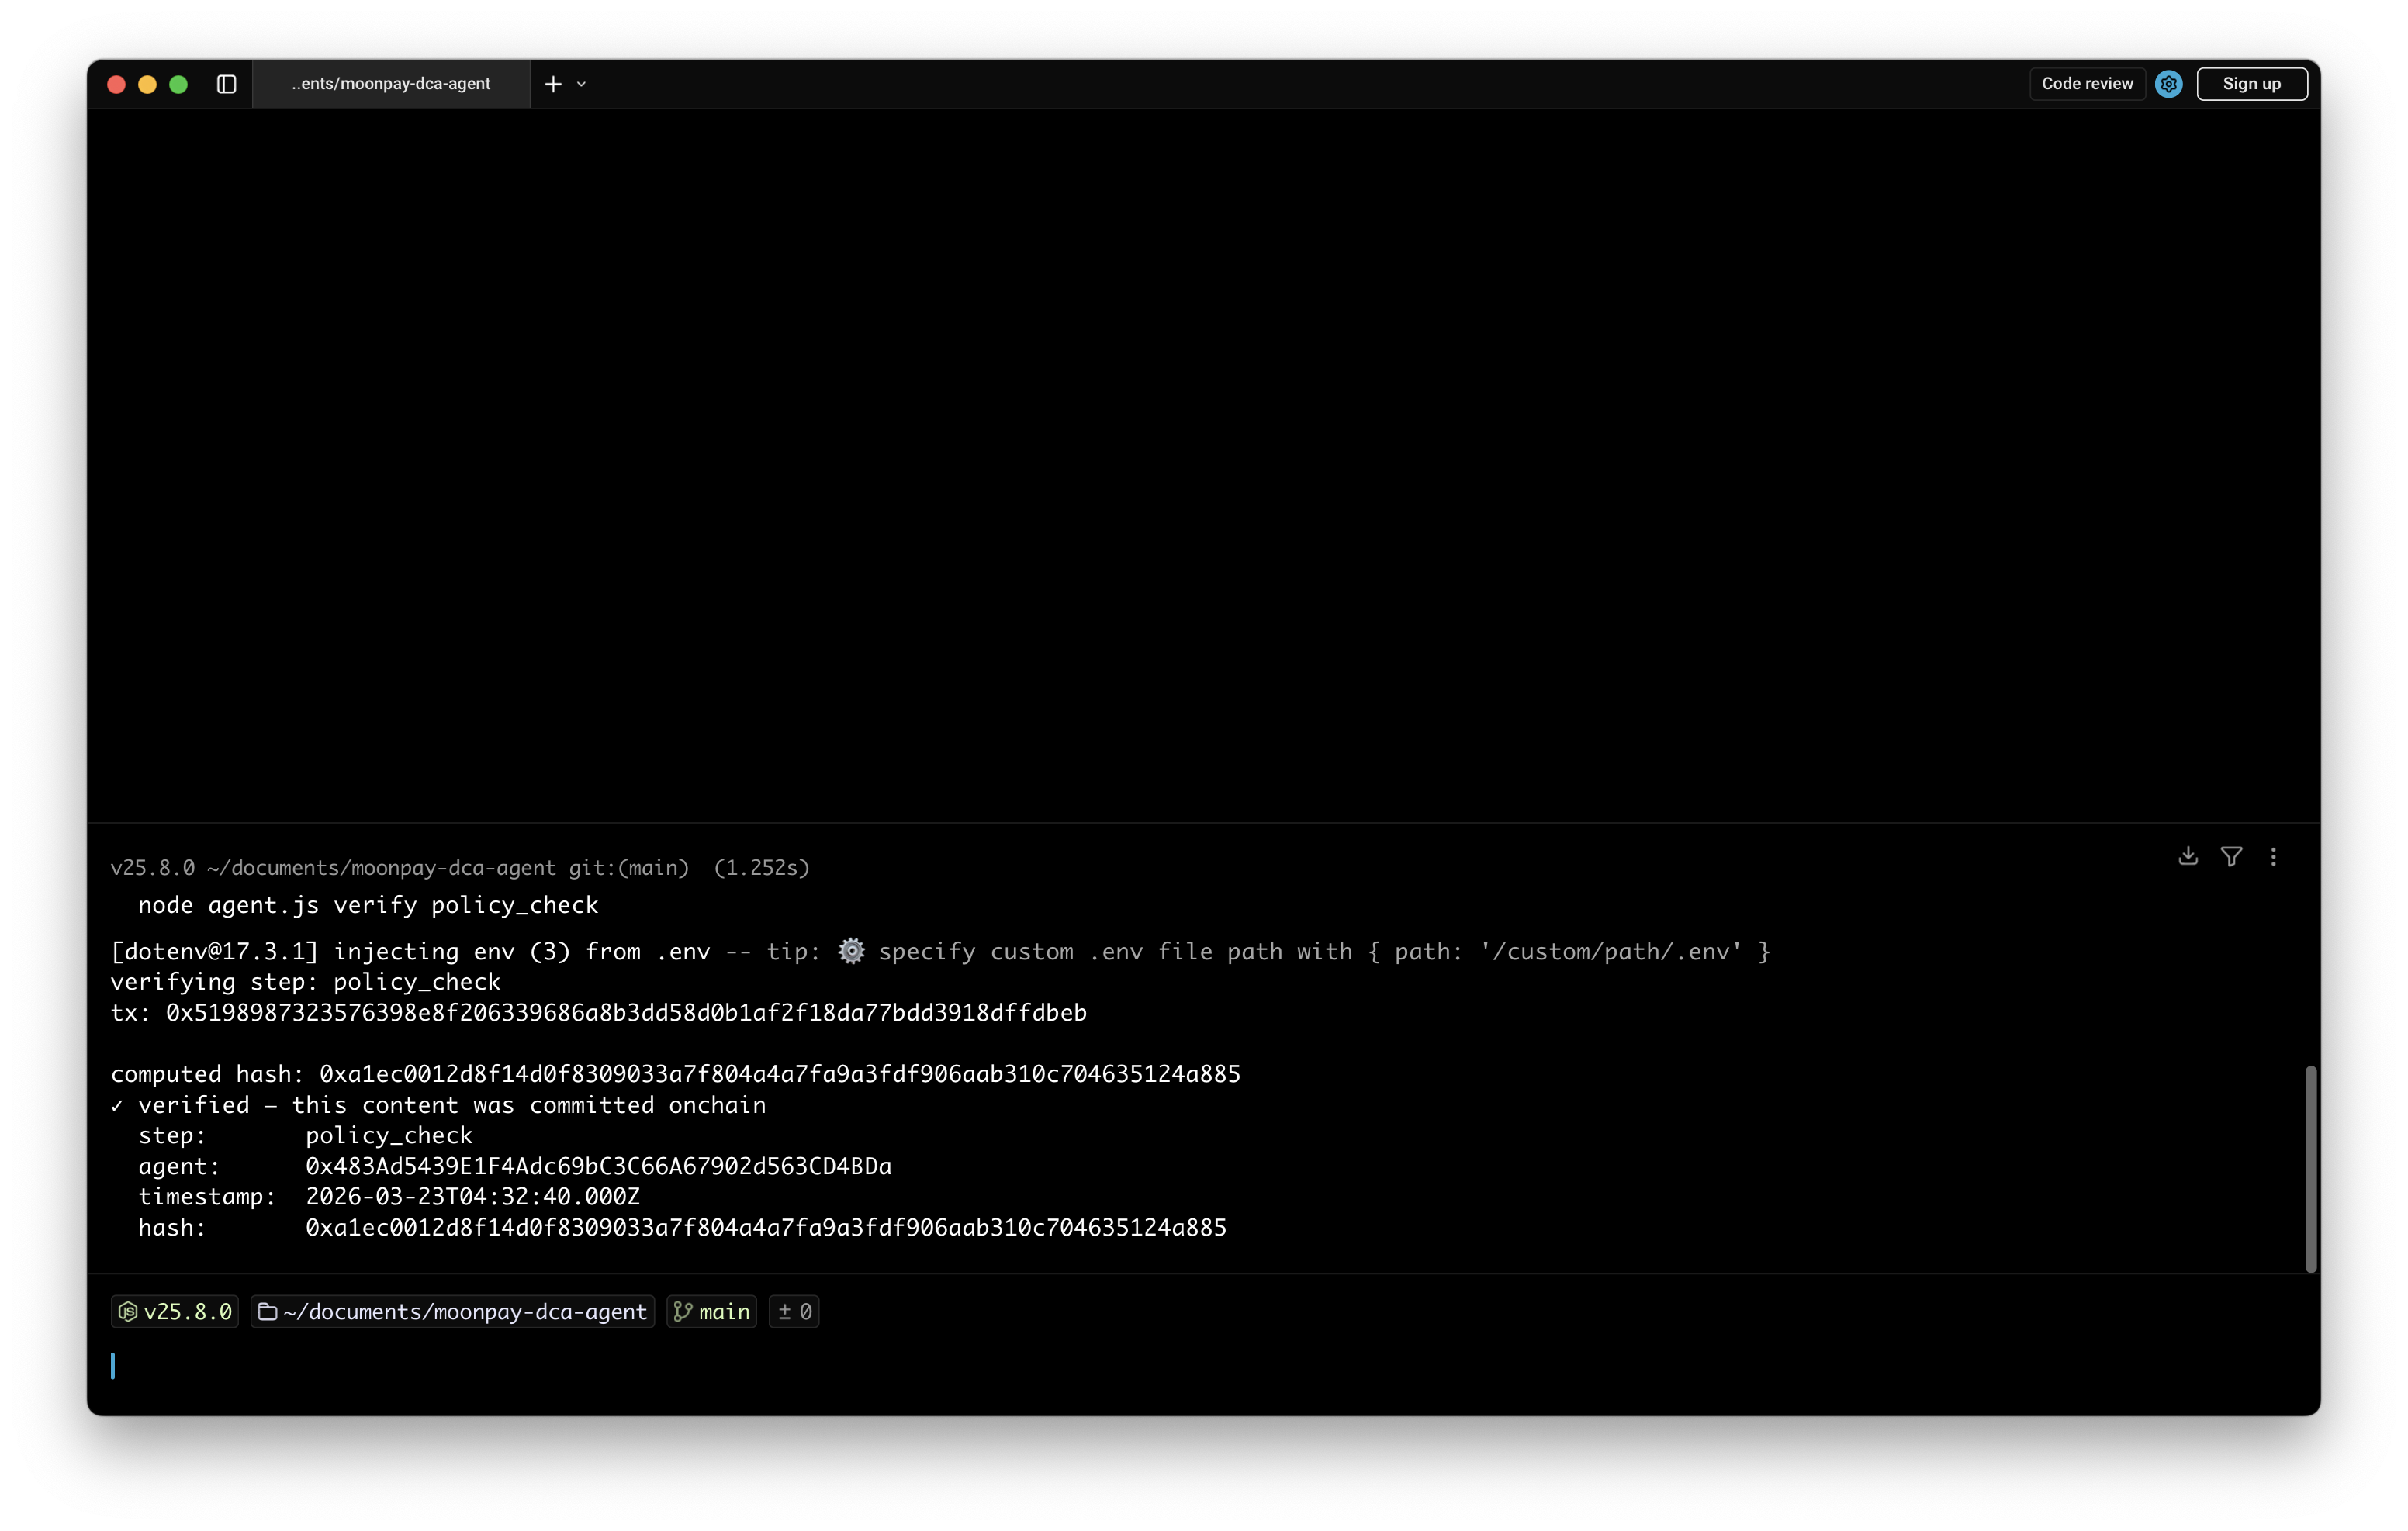Image resolution: width=2408 pixels, height=1531 pixels.
Task: Click the dotenv injecting env line
Action: click(x=940, y=951)
